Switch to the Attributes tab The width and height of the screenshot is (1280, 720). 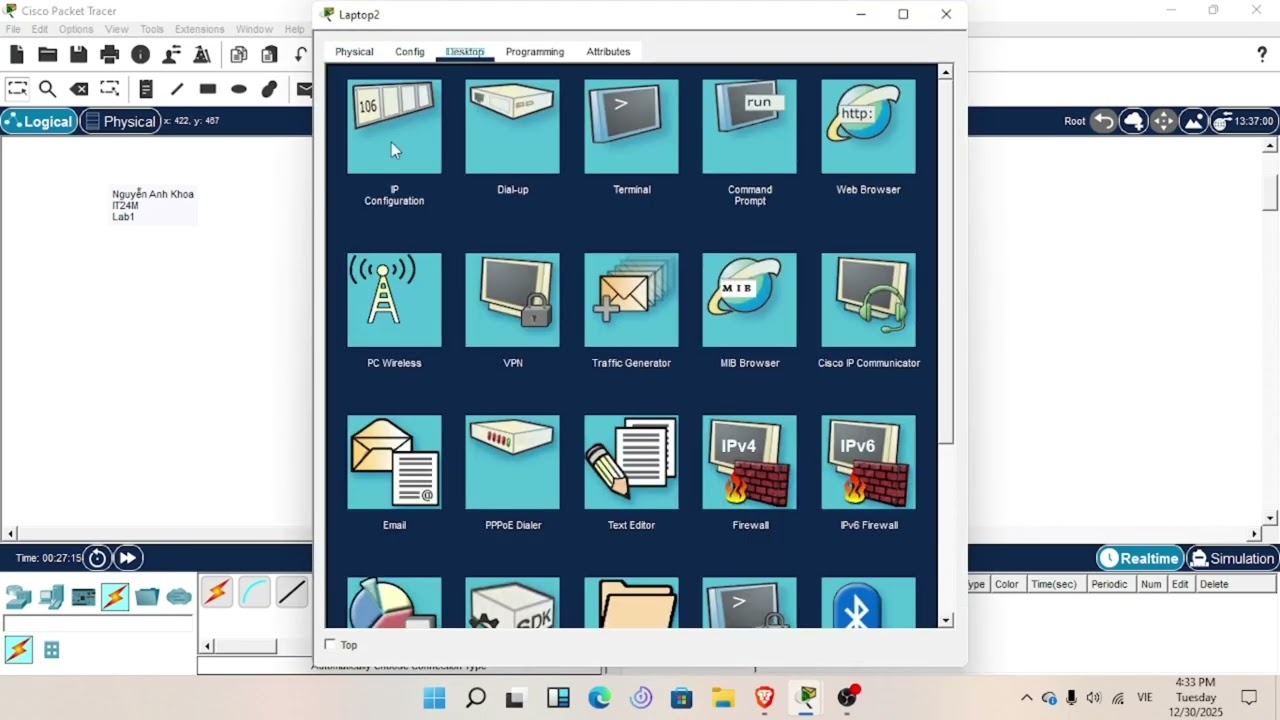tap(608, 52)
